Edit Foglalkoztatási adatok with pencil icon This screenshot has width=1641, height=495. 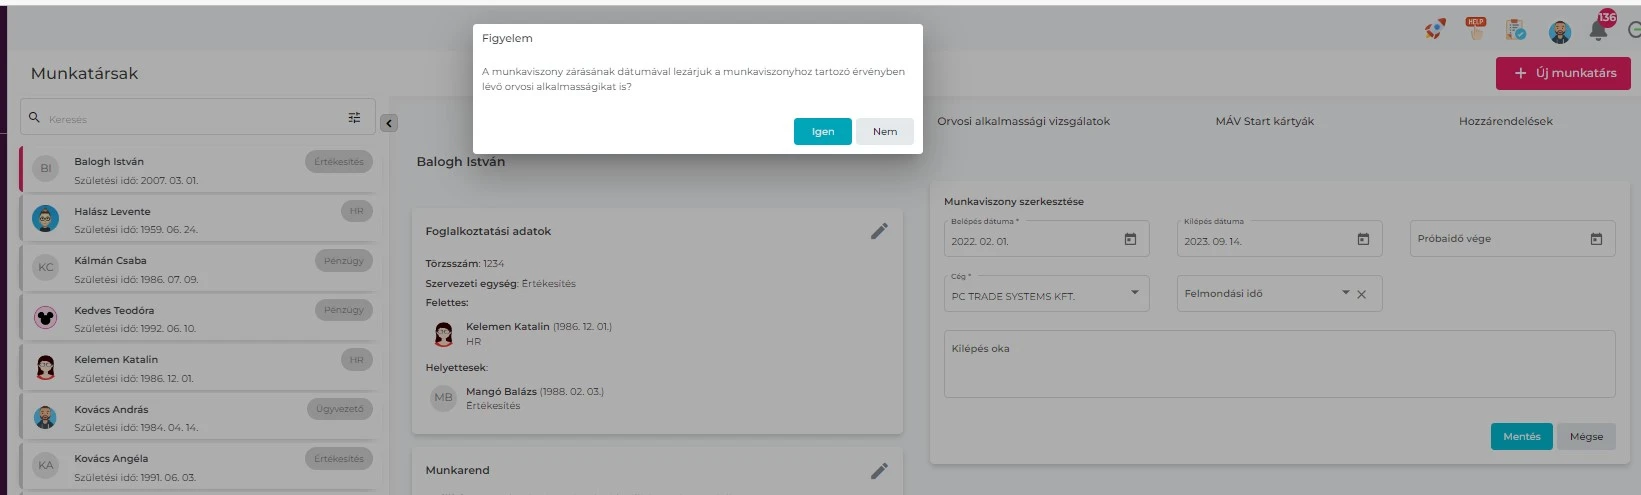pyautogui.click(x=879, y=231)
